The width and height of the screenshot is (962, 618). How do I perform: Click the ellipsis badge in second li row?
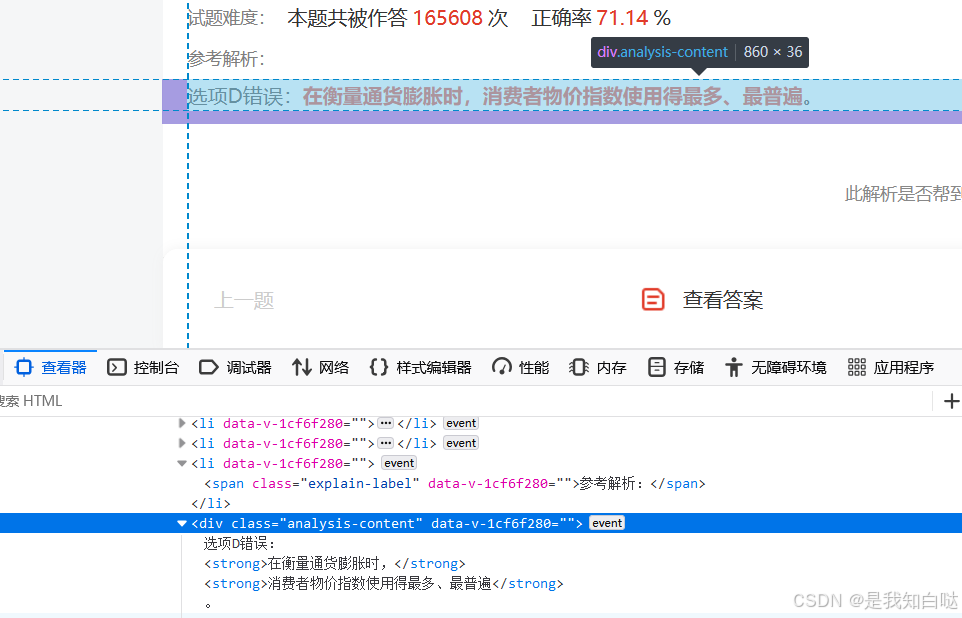(x=385, y=443)
